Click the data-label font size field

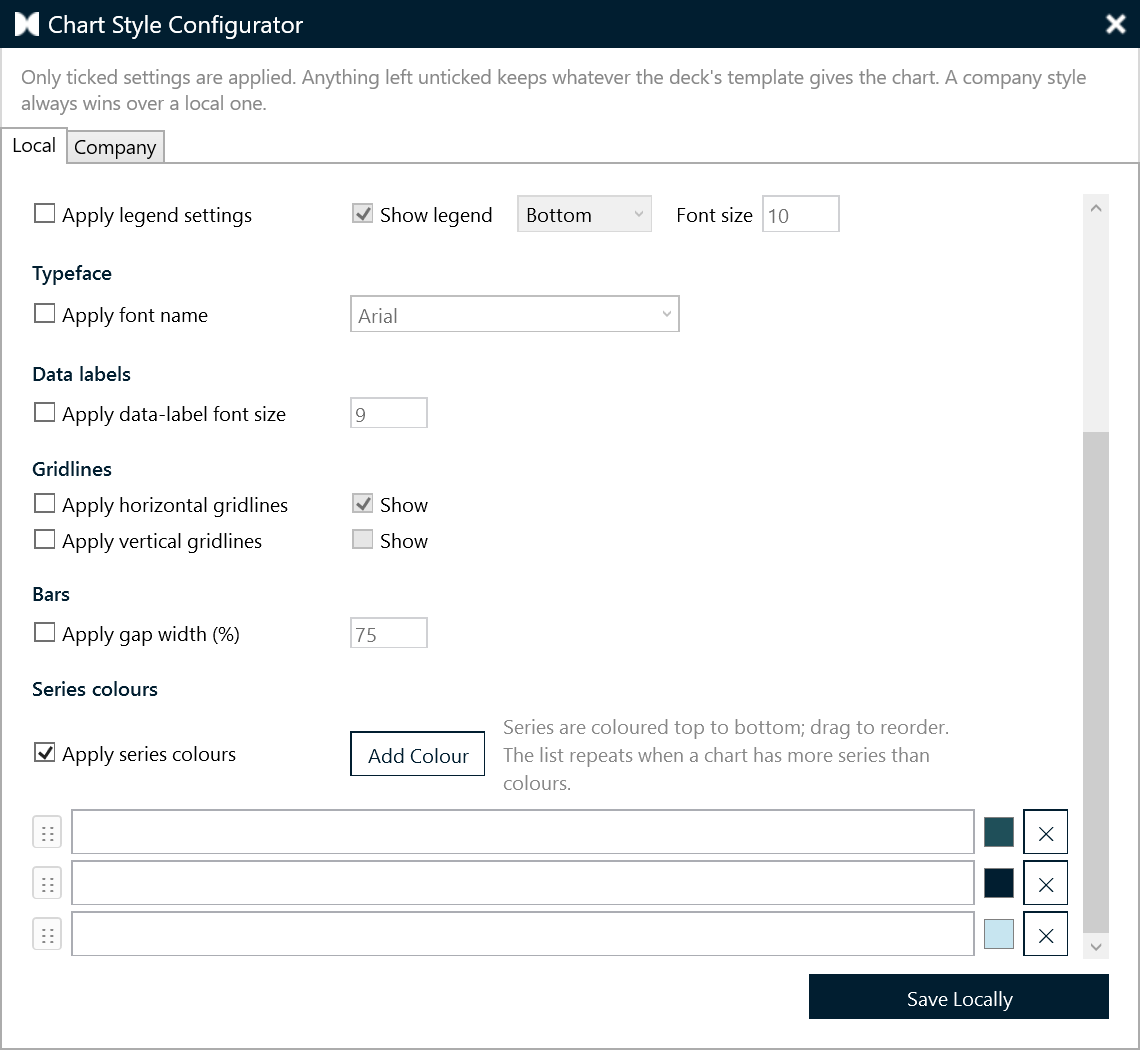coord(389,413)
